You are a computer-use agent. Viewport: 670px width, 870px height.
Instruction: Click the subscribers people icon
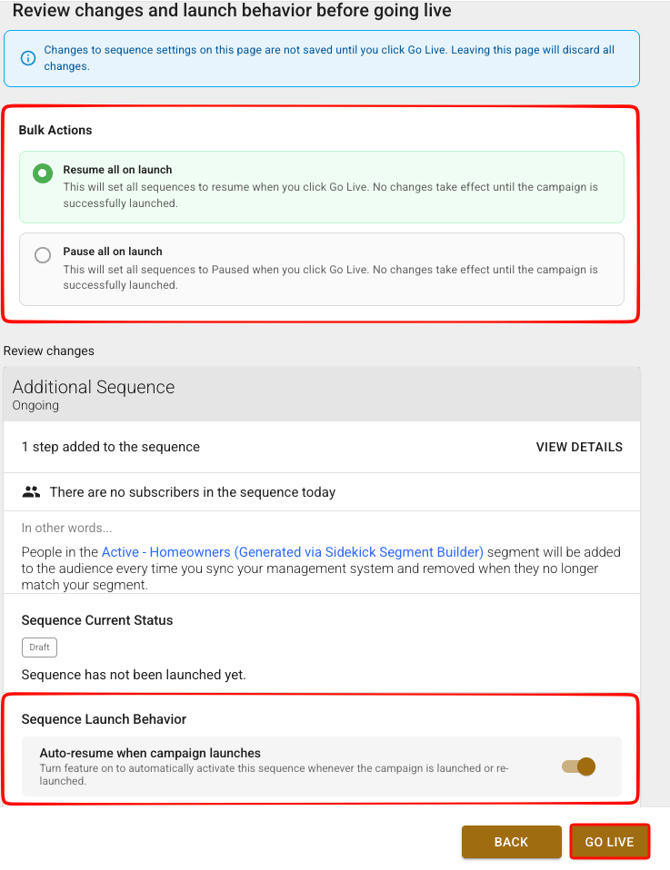click(x=31, y=492)
